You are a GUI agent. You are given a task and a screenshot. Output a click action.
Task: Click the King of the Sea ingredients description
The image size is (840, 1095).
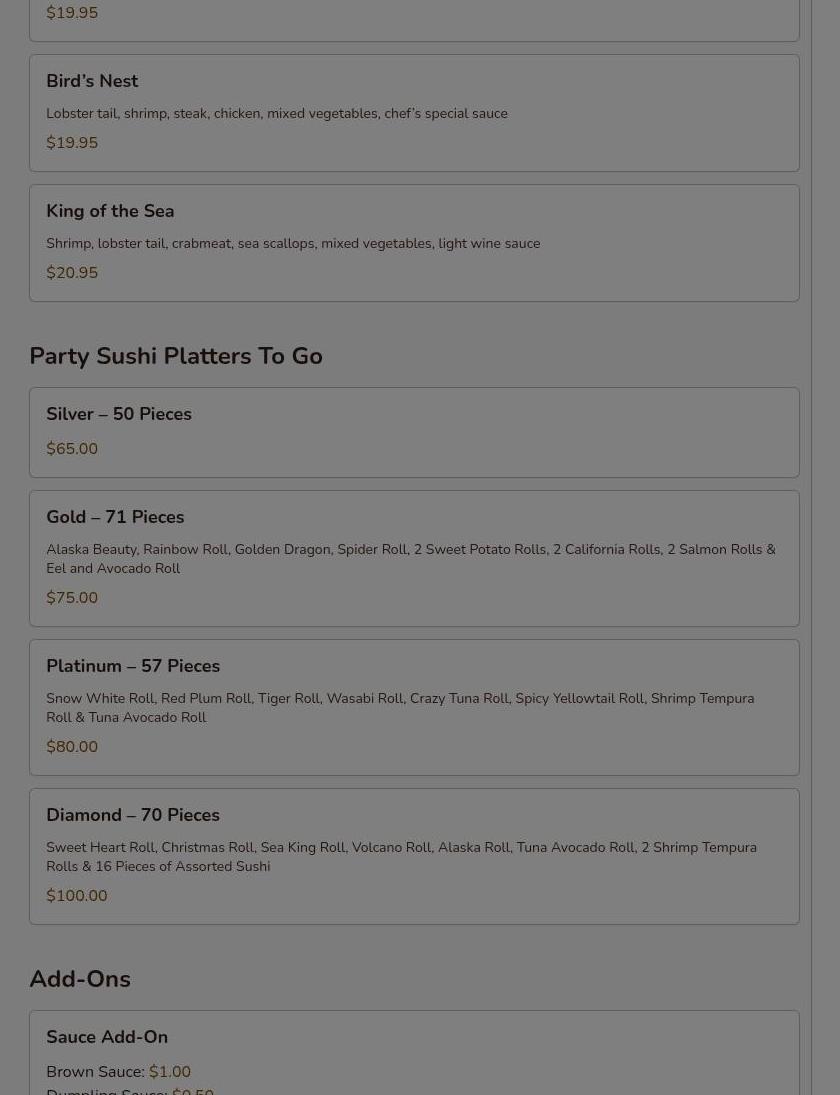(293, 243)
